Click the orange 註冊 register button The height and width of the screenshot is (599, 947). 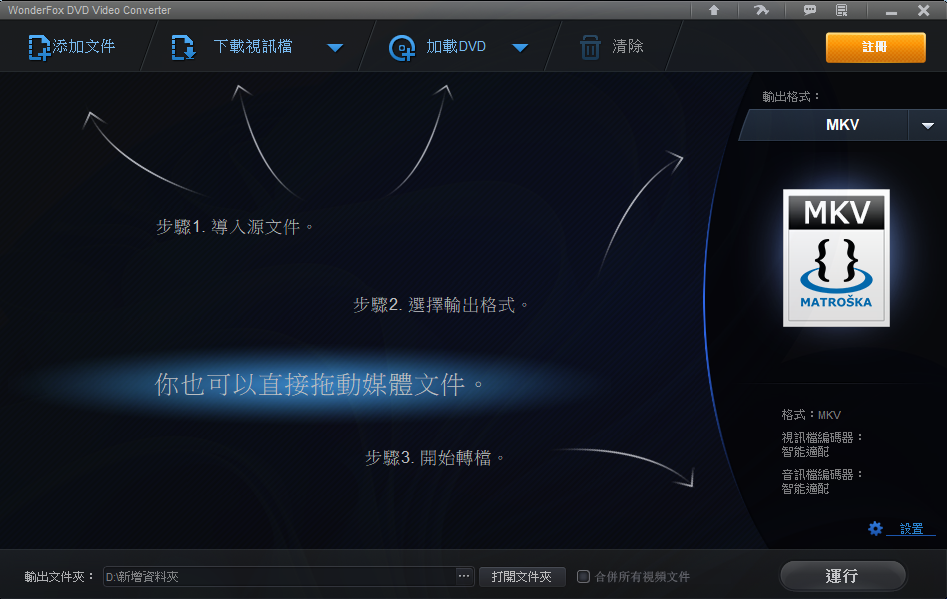tap(875, 48)
